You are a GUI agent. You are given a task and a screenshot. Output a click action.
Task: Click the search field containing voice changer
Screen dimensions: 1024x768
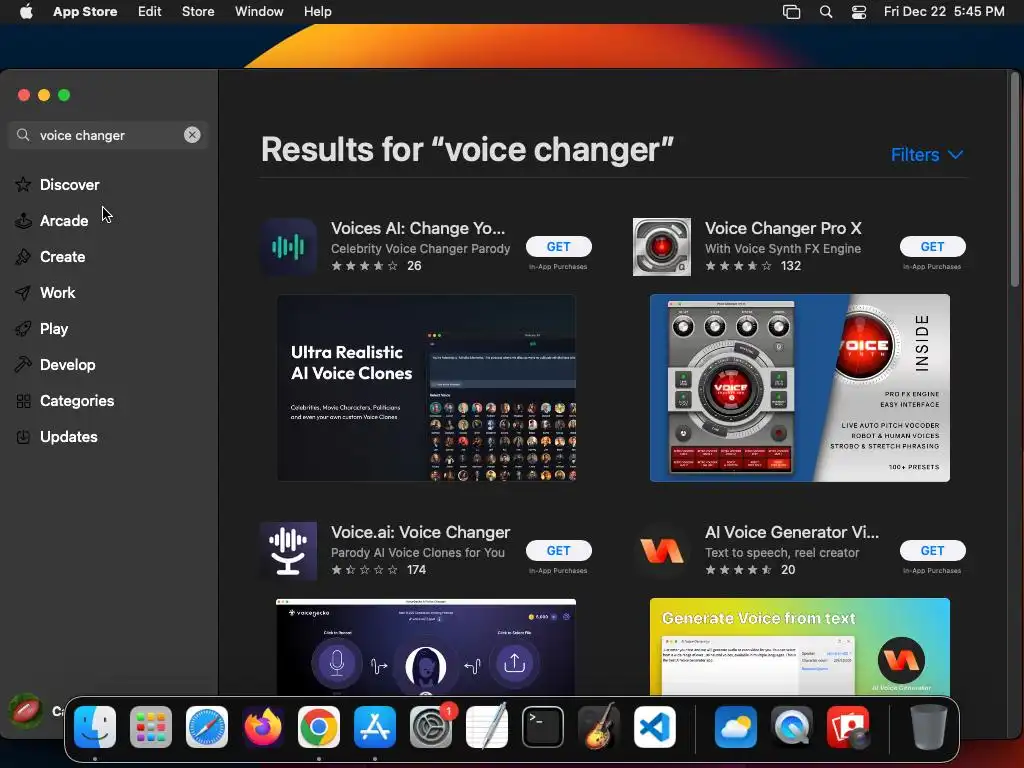[x=108, y=135]
